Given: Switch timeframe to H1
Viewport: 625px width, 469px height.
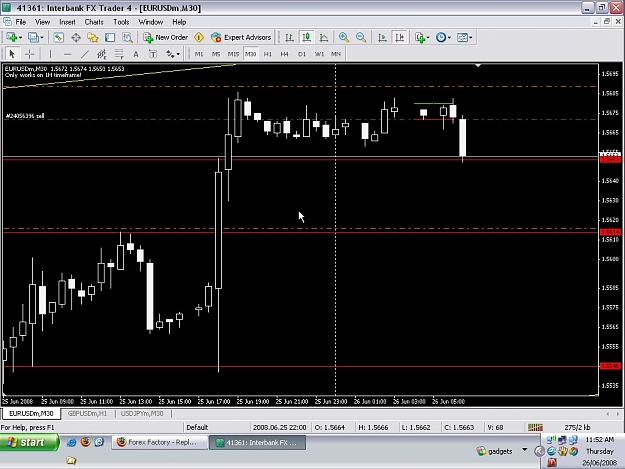Looking at the screenshot, I should 267,54.
